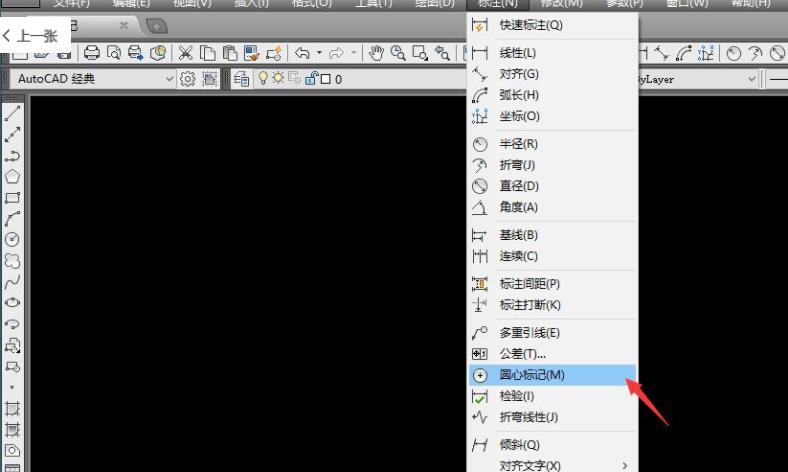This screenshot has width=788, height=472.
Task: Select the Polyline tool
Action: pos(13,155)
